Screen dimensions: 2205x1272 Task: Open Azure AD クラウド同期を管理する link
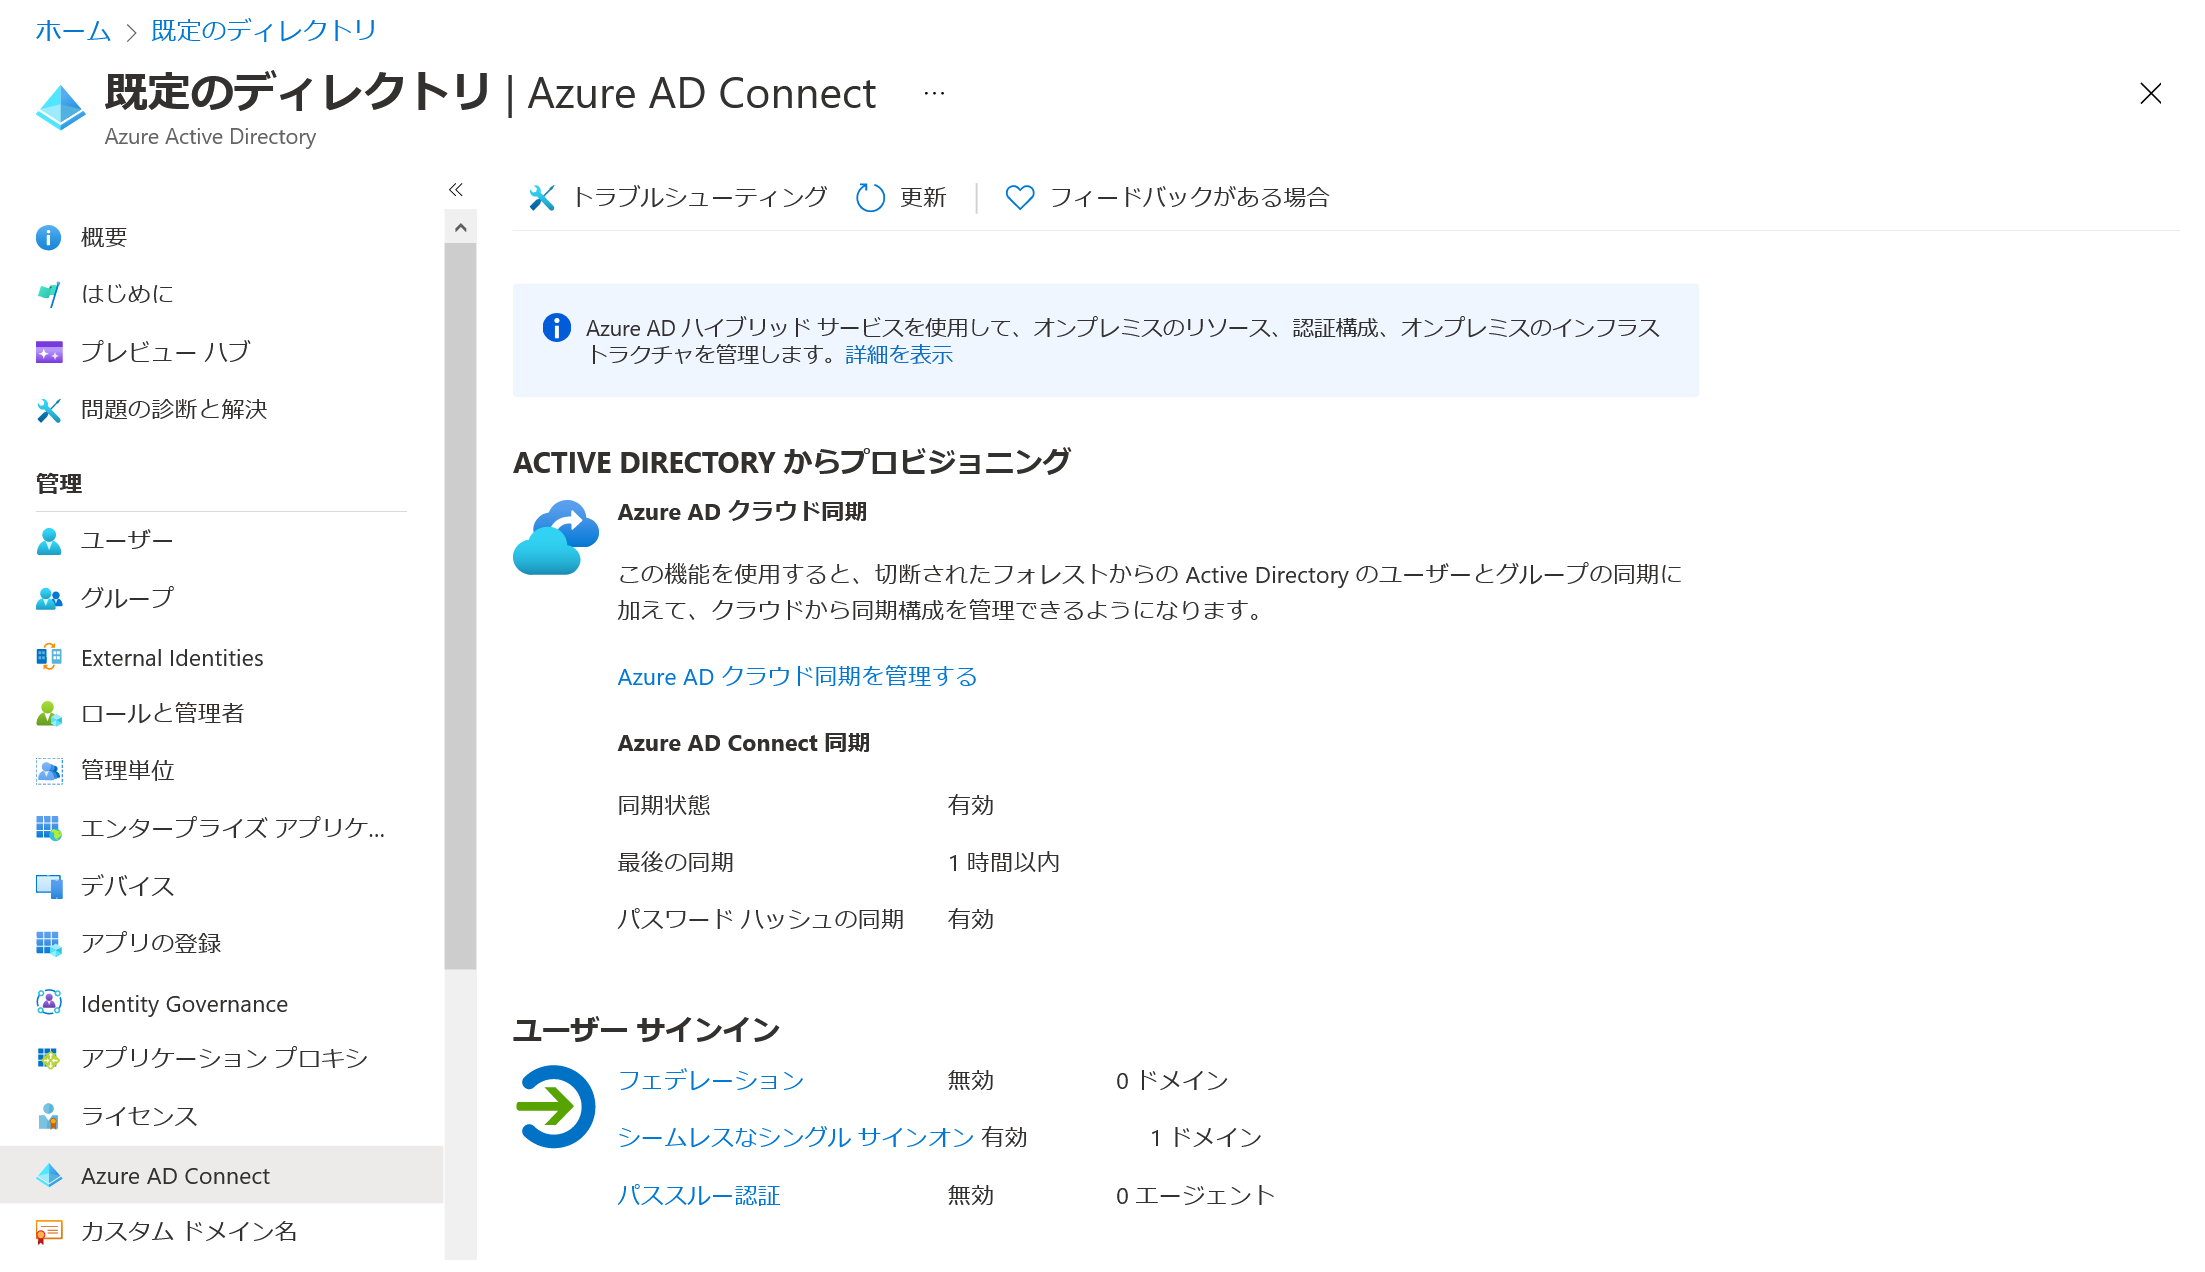(797, 677)
